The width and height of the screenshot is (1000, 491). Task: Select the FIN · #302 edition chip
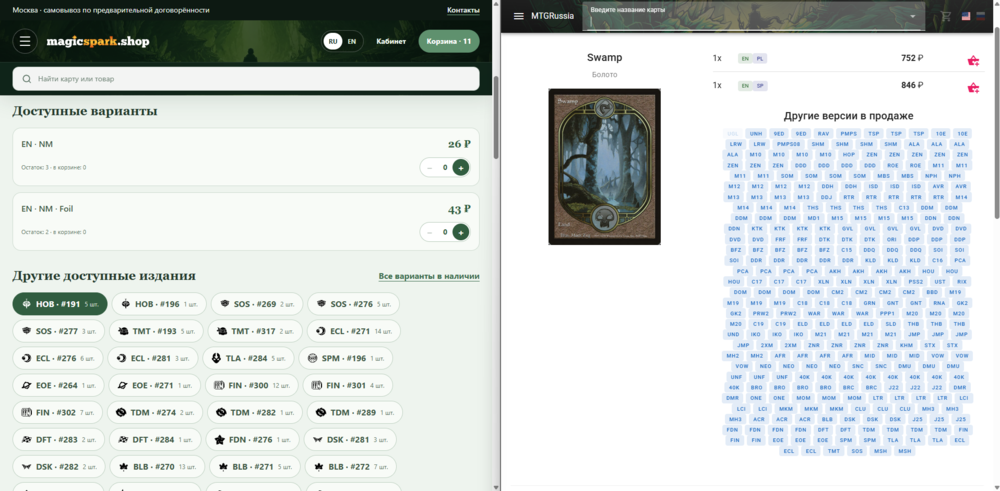tap(57, 413)
